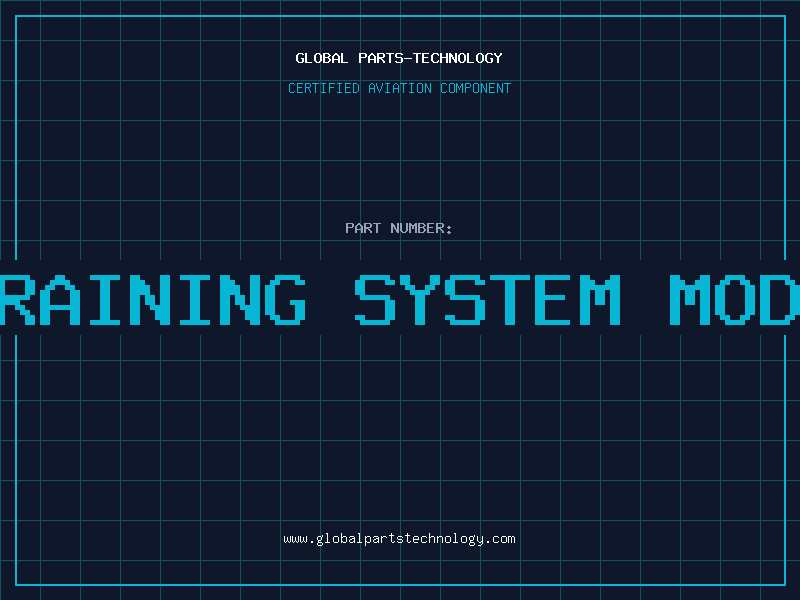Select the word NUMBER: in the label
Screen dimensions: 800x600
[x=421, y=228]
